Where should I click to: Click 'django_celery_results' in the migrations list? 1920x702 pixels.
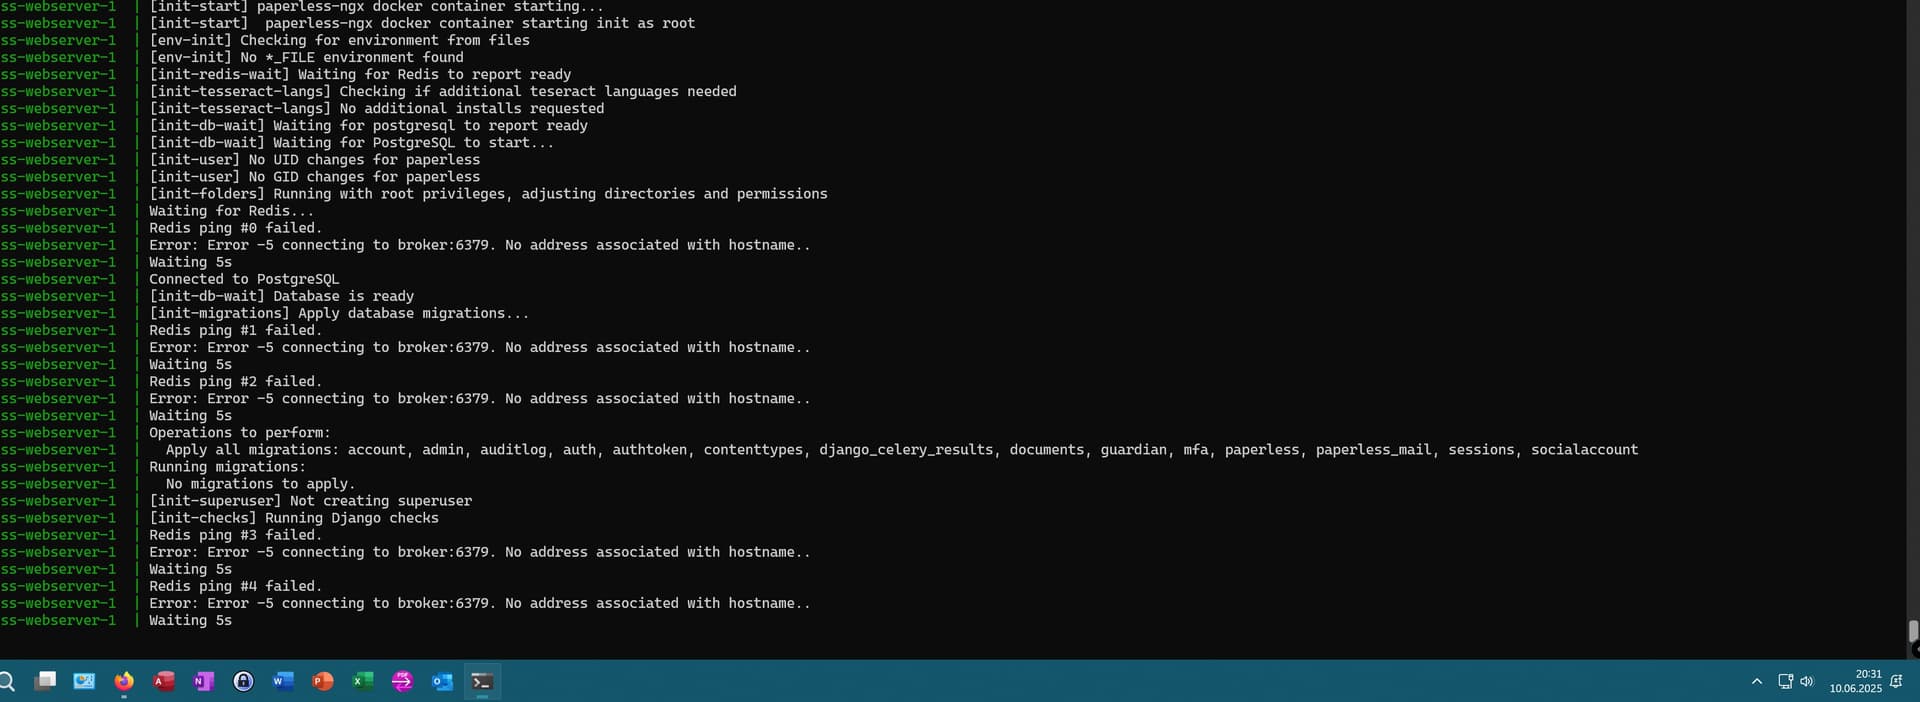(x=906, y=450)
